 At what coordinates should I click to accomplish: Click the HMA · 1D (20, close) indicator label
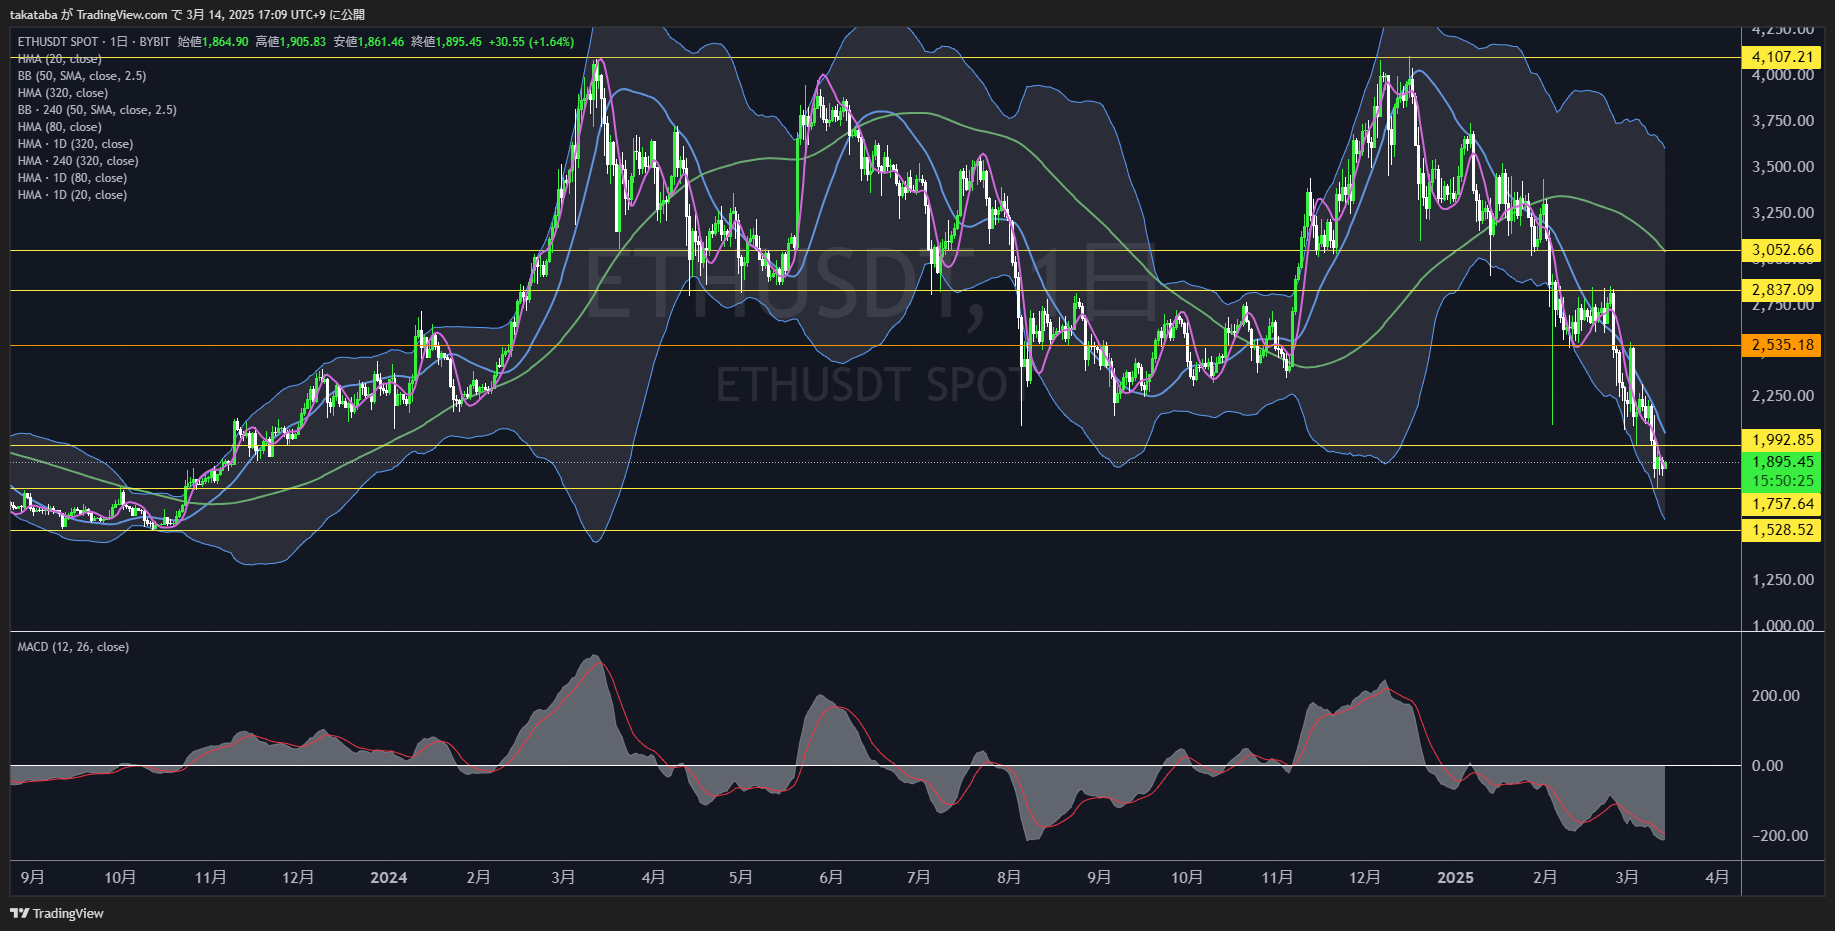pos(72,195)
